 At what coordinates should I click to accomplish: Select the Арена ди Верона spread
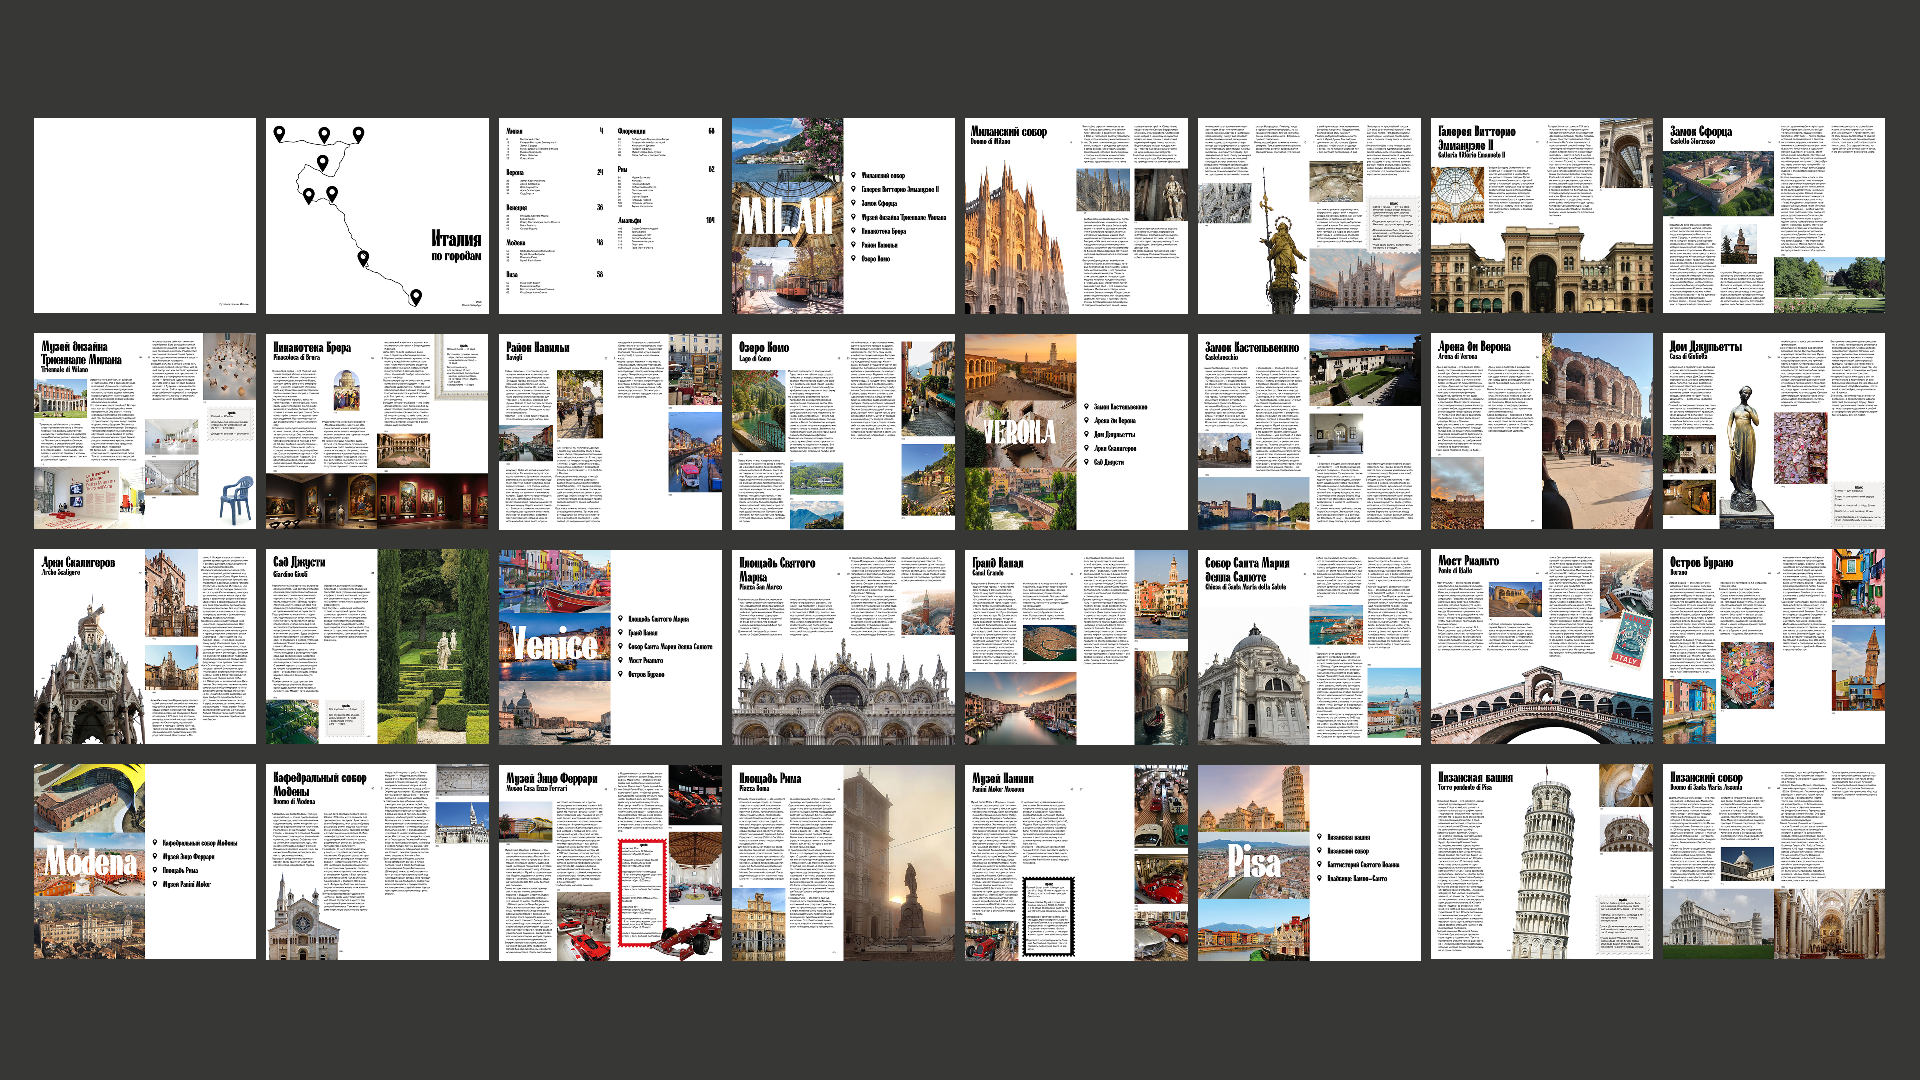pos(1542,432)
